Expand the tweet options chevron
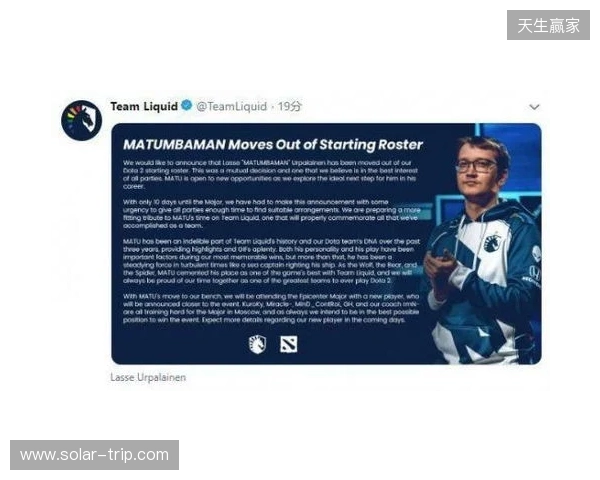The image size is (600, 480). click(534, 107)
